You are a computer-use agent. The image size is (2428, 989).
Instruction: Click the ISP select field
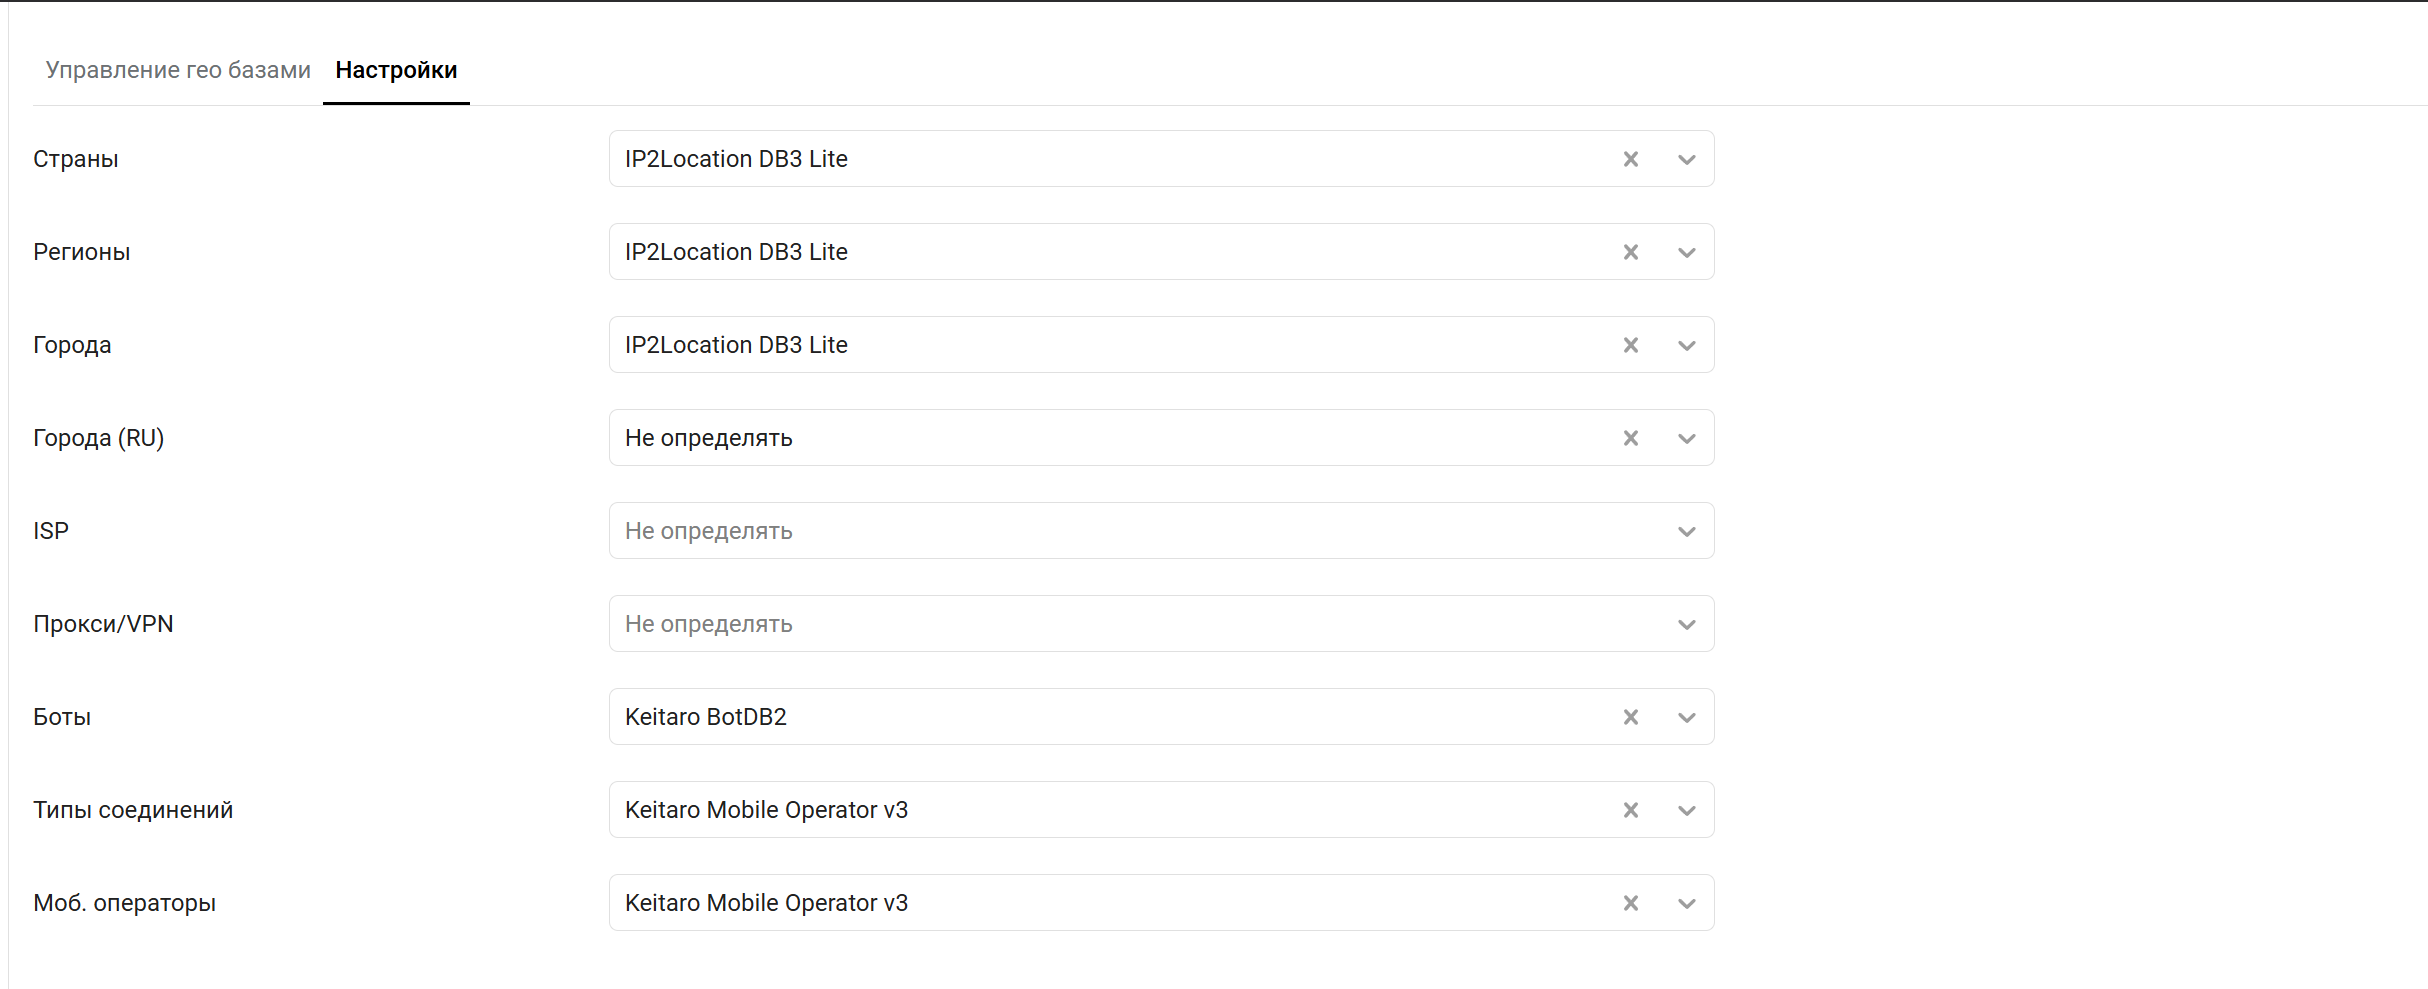[1100, 531]
